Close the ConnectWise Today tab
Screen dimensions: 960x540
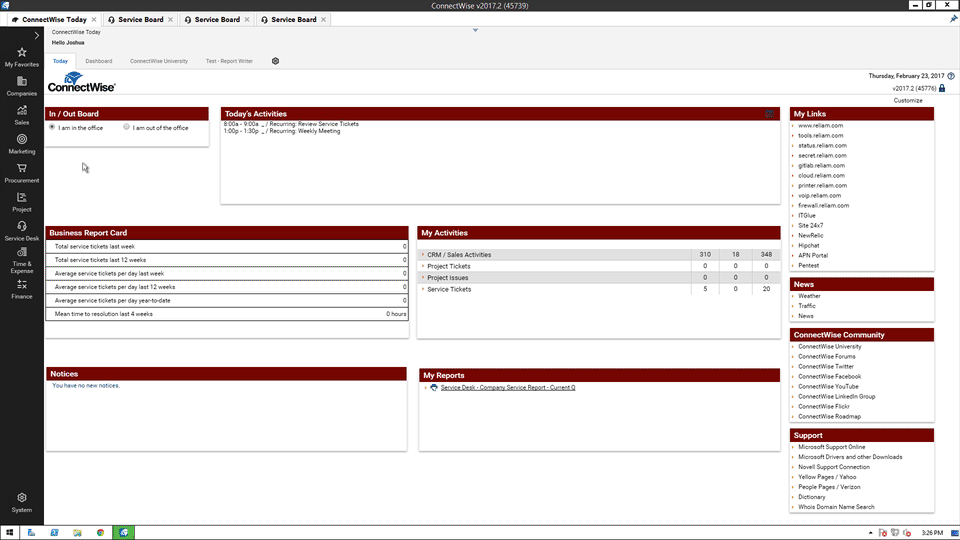coord(94,20)
